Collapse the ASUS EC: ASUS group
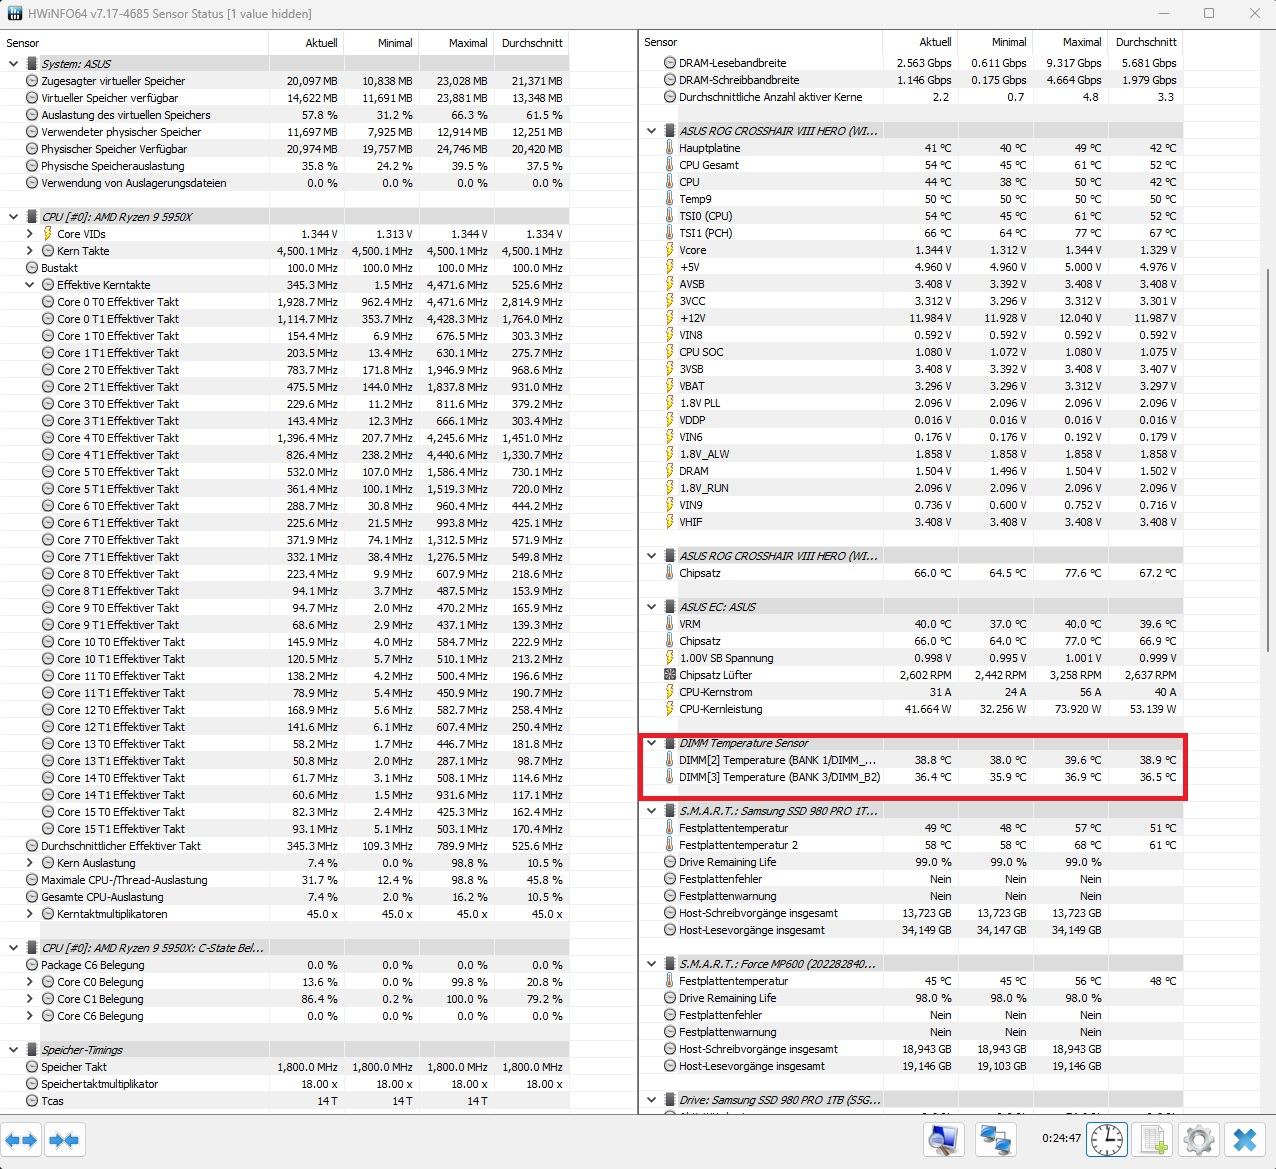Viewport: 1276px width, 1169px height. click(652, 607)
